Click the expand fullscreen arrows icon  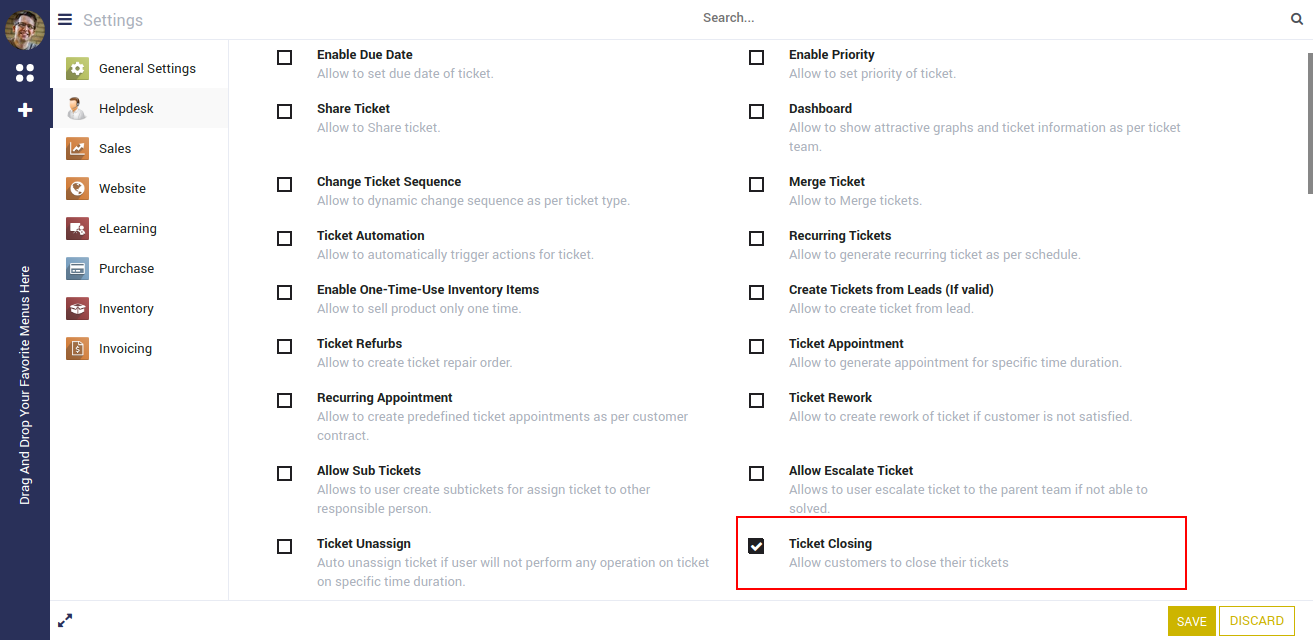pos(65,620)
